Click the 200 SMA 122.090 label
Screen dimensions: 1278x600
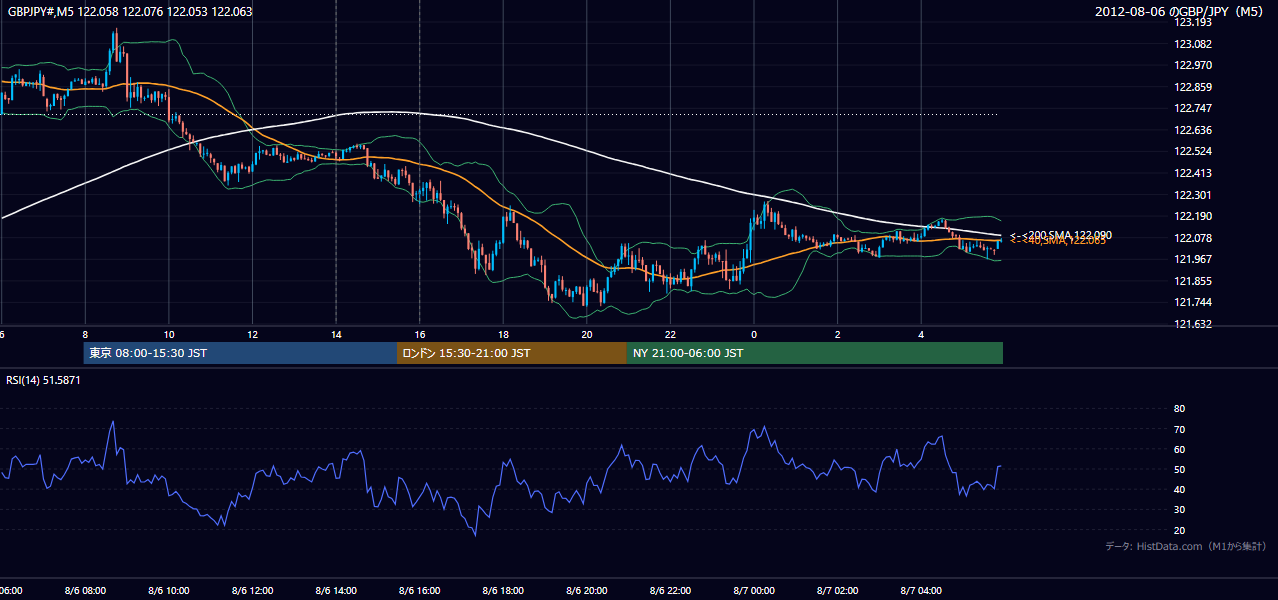pyautogui.click(x=1060, y=235)
